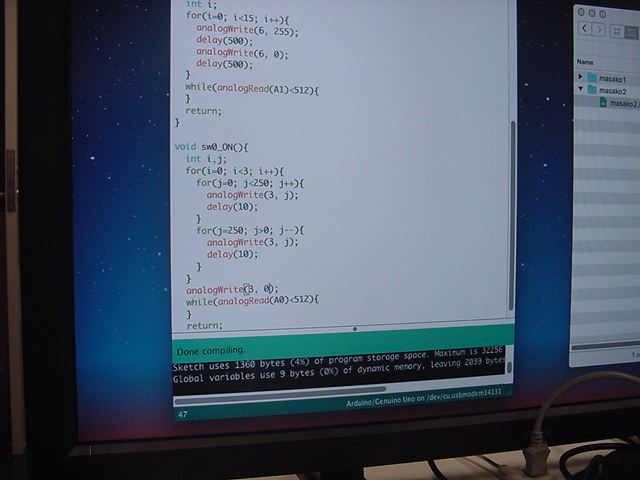Click the for(i=0; i<3; i++){ line

click(234, 171)
